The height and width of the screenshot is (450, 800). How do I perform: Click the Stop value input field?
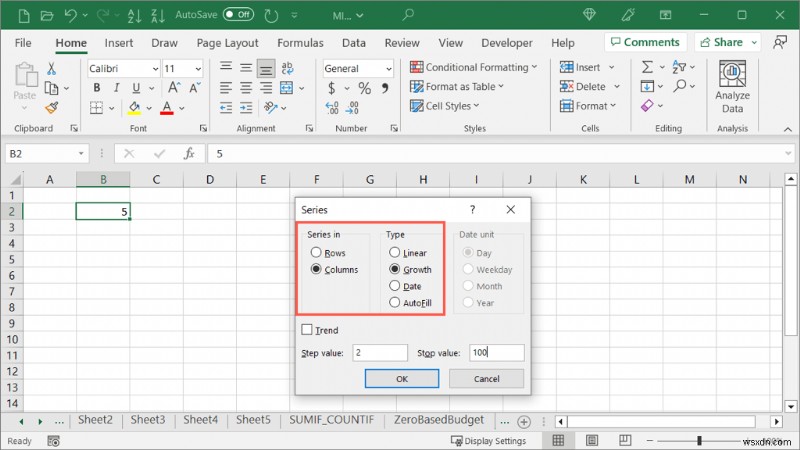point(496,353)
